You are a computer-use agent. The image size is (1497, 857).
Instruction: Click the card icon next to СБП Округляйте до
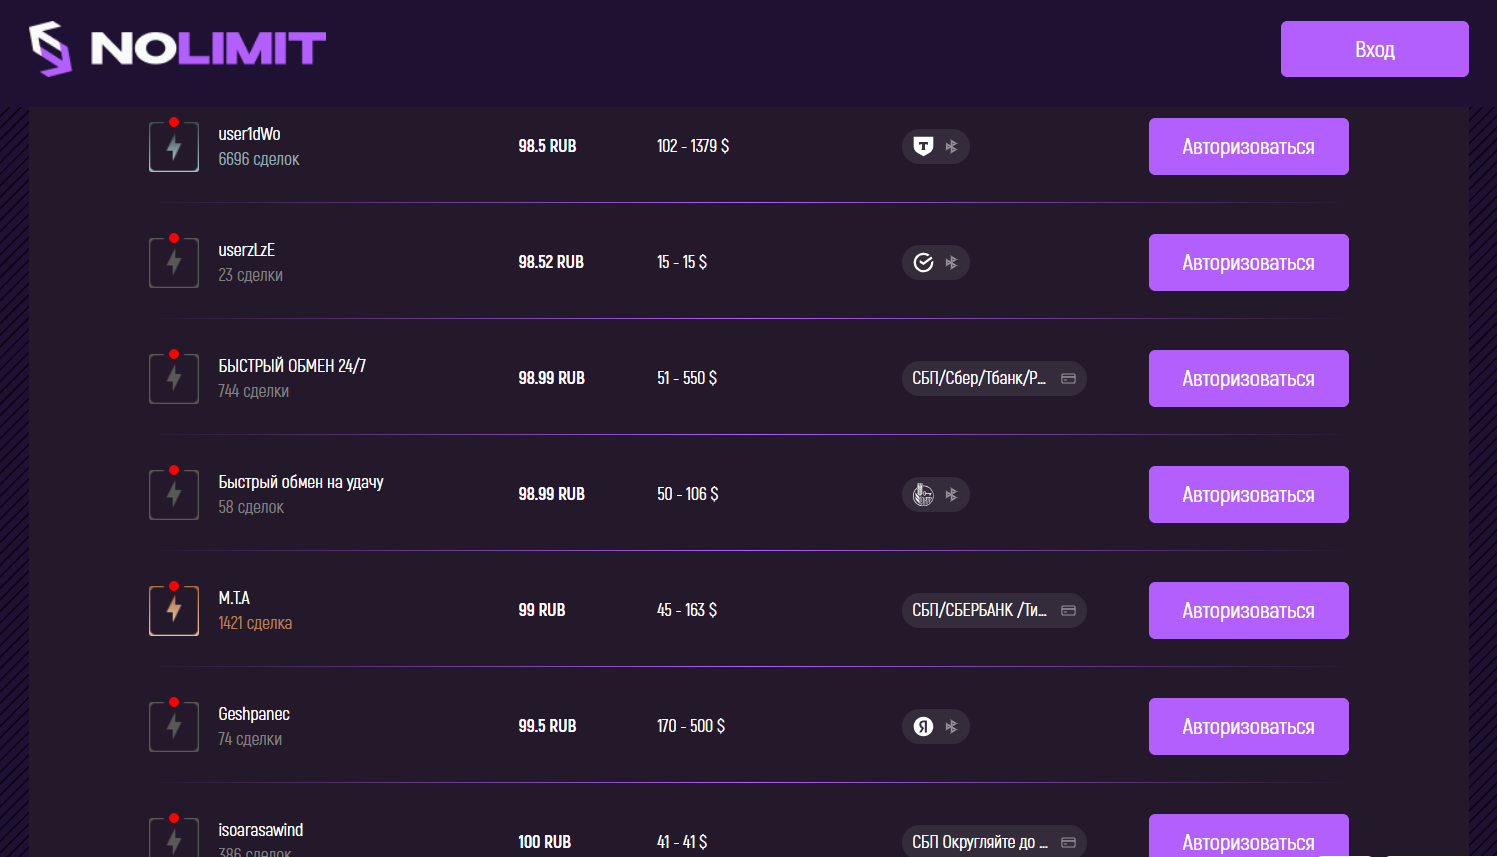1068,842
